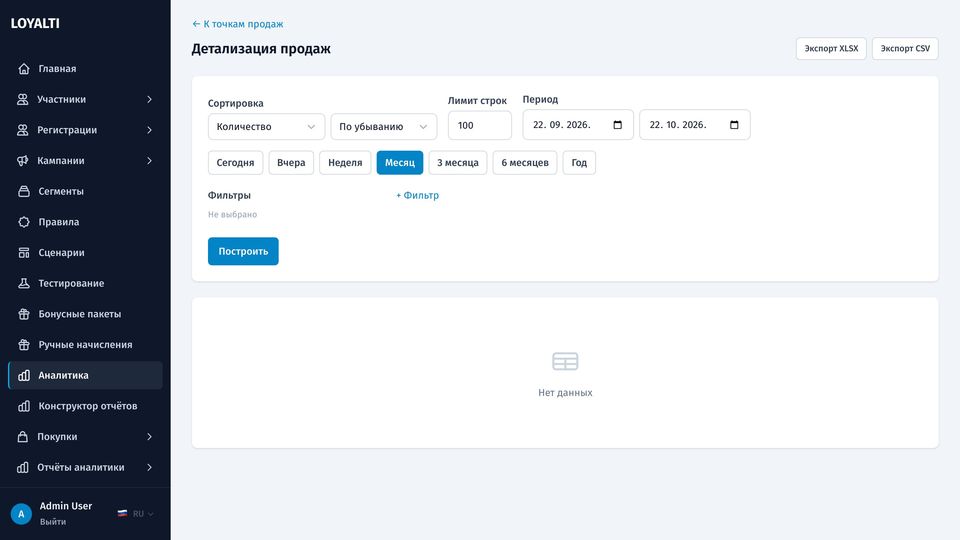Export data via Экспорт XLSX
Image resolution: width=960 pixels, height=540 pixels.
(831, 48)
